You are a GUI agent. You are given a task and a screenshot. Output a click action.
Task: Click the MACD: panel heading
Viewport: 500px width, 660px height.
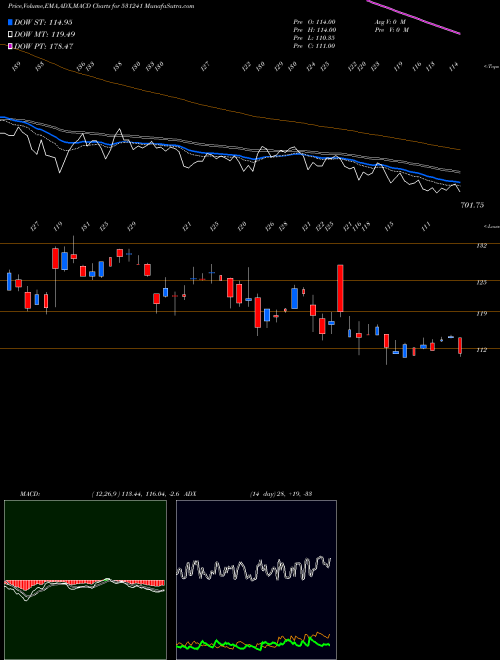[30, 493]
